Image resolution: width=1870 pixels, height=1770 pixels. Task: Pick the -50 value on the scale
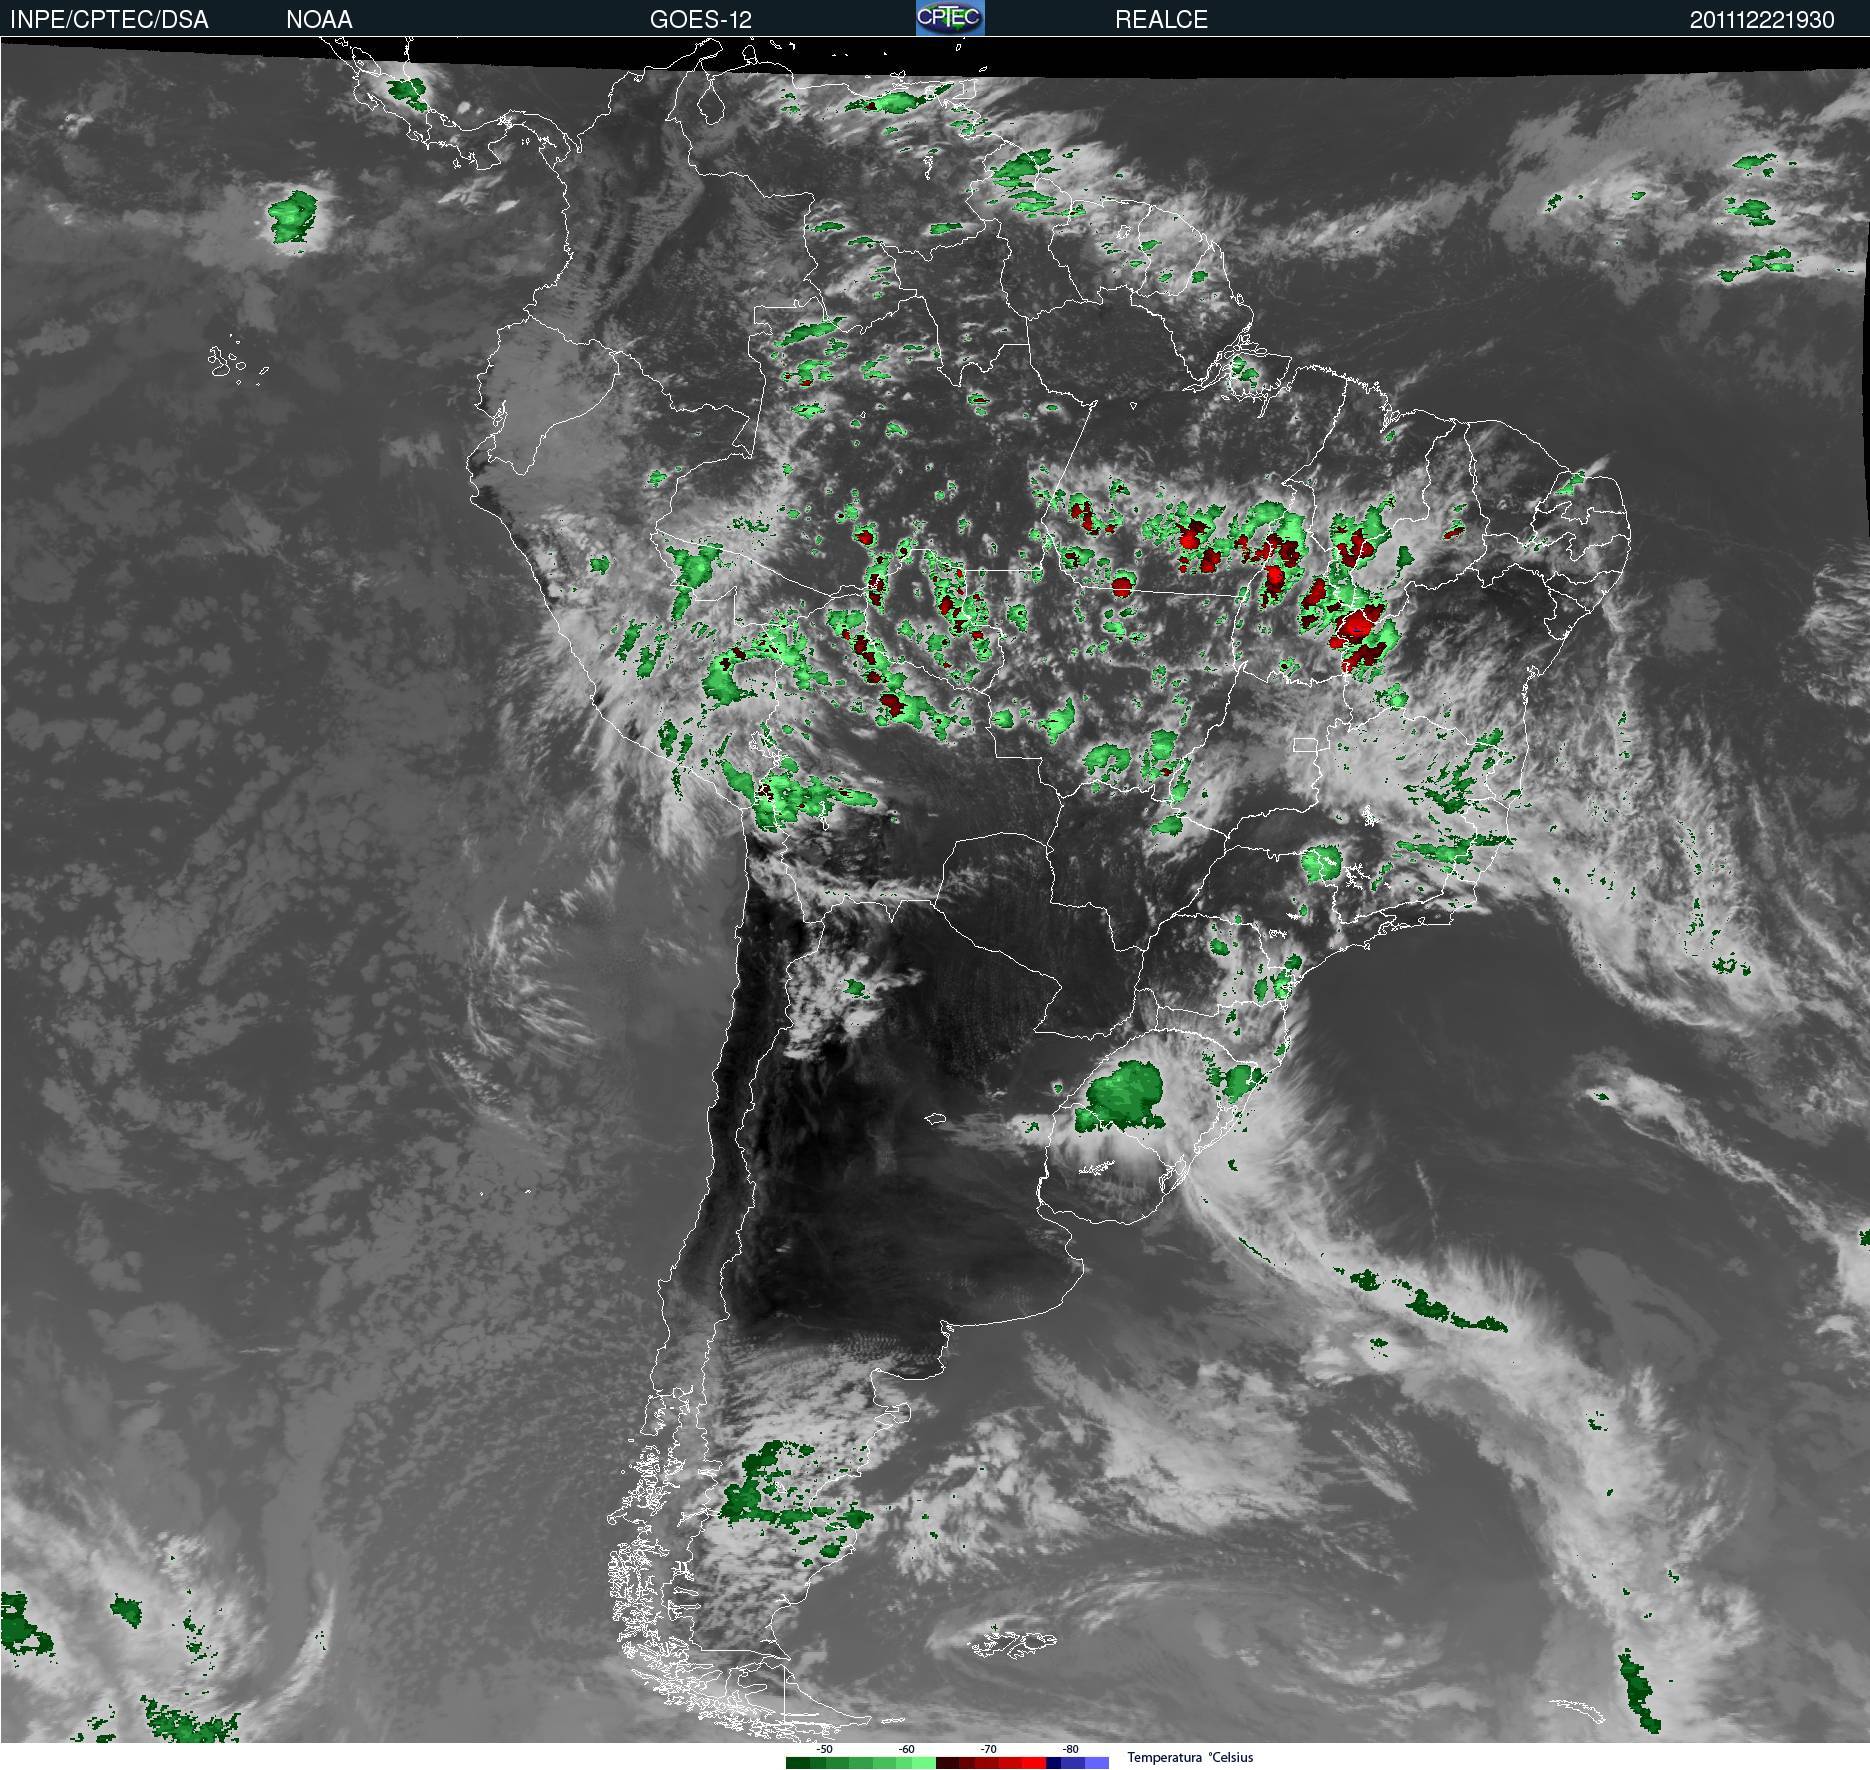point(824,1749)
